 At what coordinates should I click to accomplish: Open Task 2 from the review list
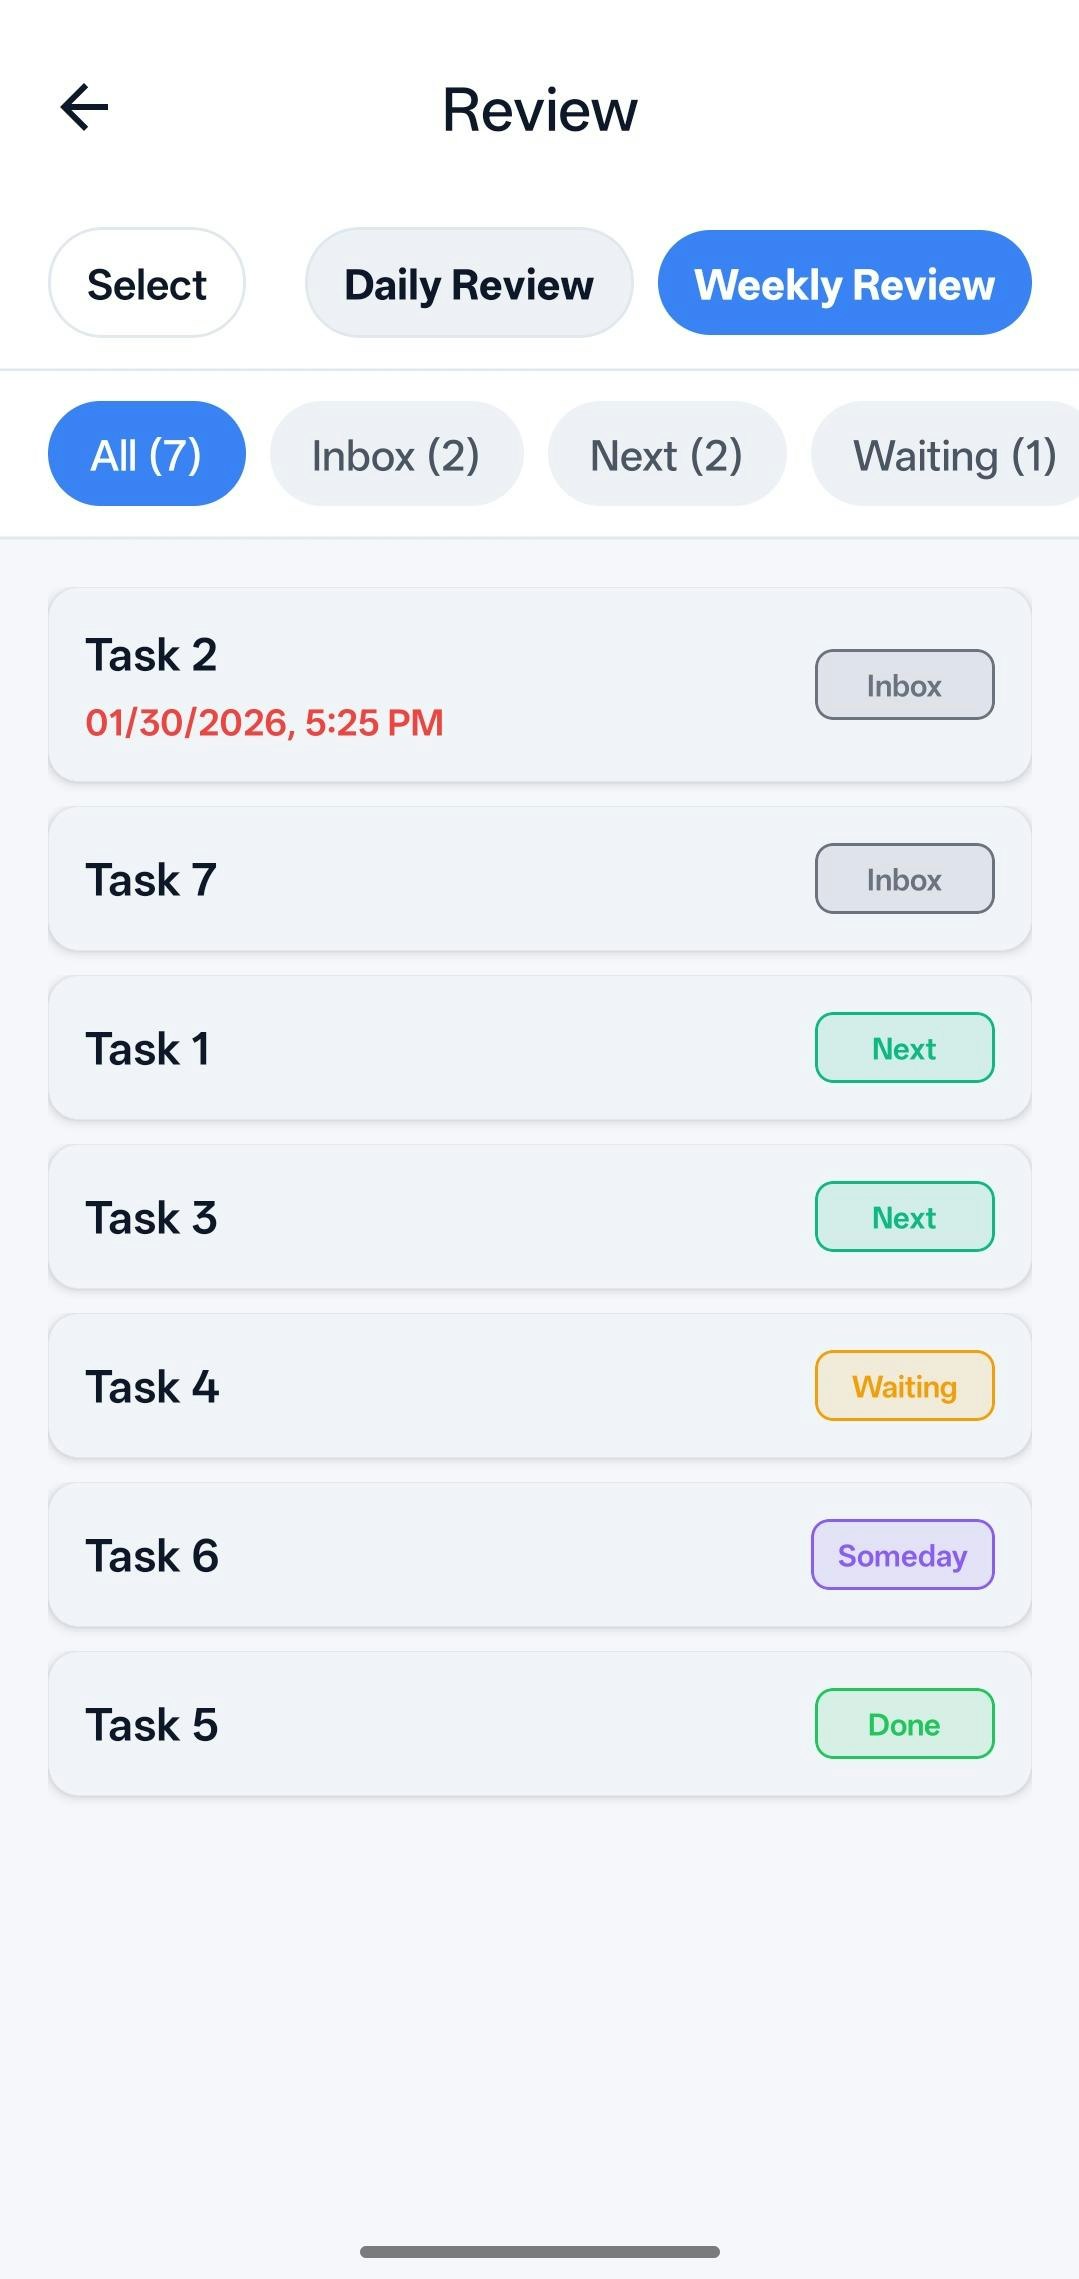coord(400,684)
